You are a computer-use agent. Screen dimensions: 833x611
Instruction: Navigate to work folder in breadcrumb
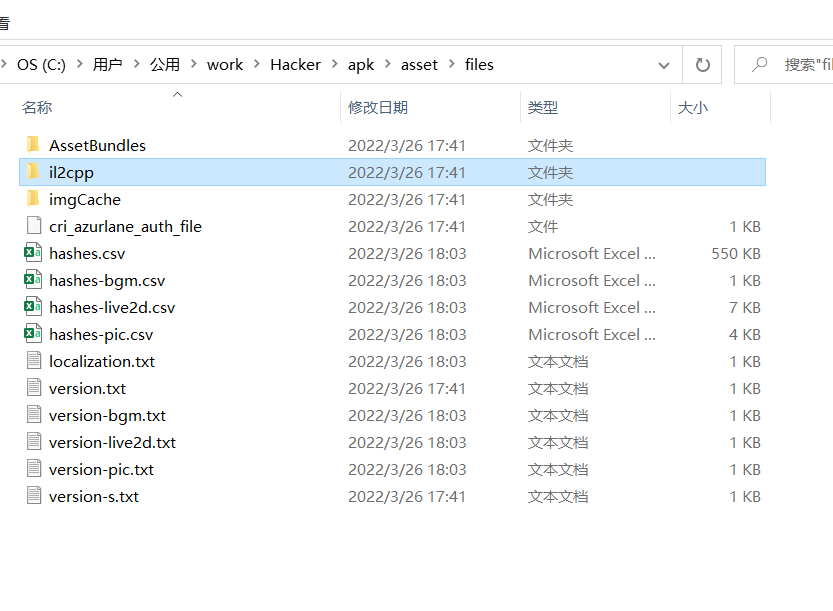[225, 65]
